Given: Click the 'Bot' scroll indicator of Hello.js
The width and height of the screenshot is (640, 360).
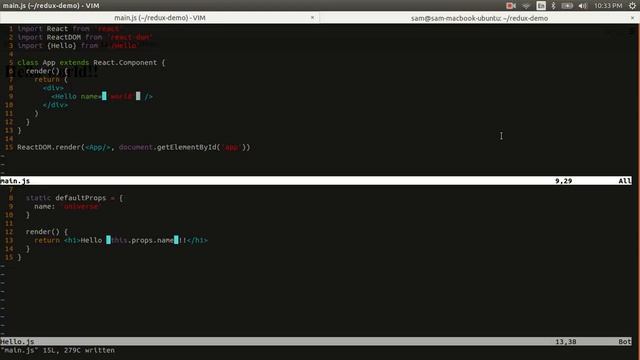Looking at the screenshot, I should (624, 342).
